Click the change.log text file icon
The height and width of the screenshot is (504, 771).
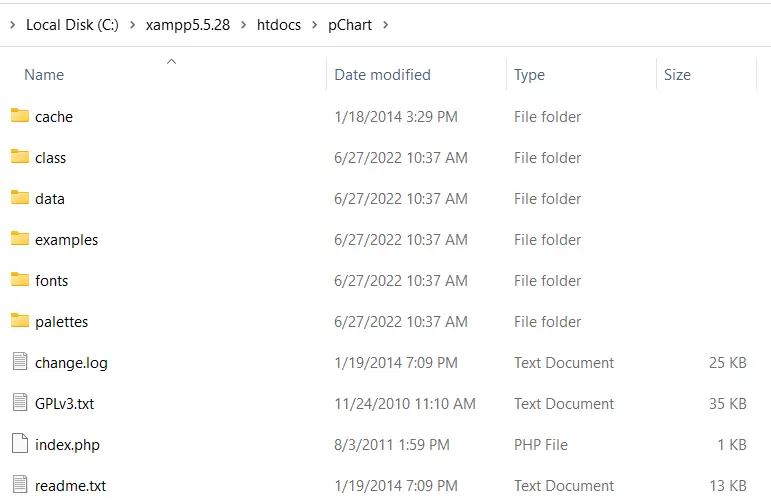click(20, 362)
